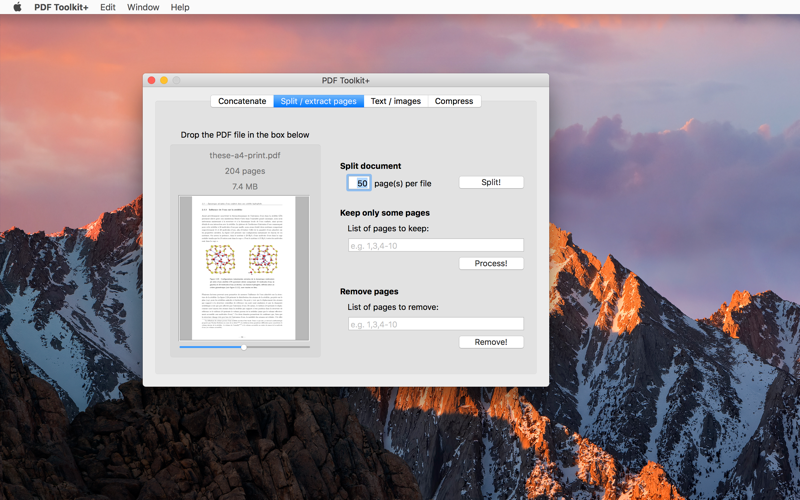The height and width of the screenshot is (500, 800).
Task: Click the Process! button
Action: 491,263
